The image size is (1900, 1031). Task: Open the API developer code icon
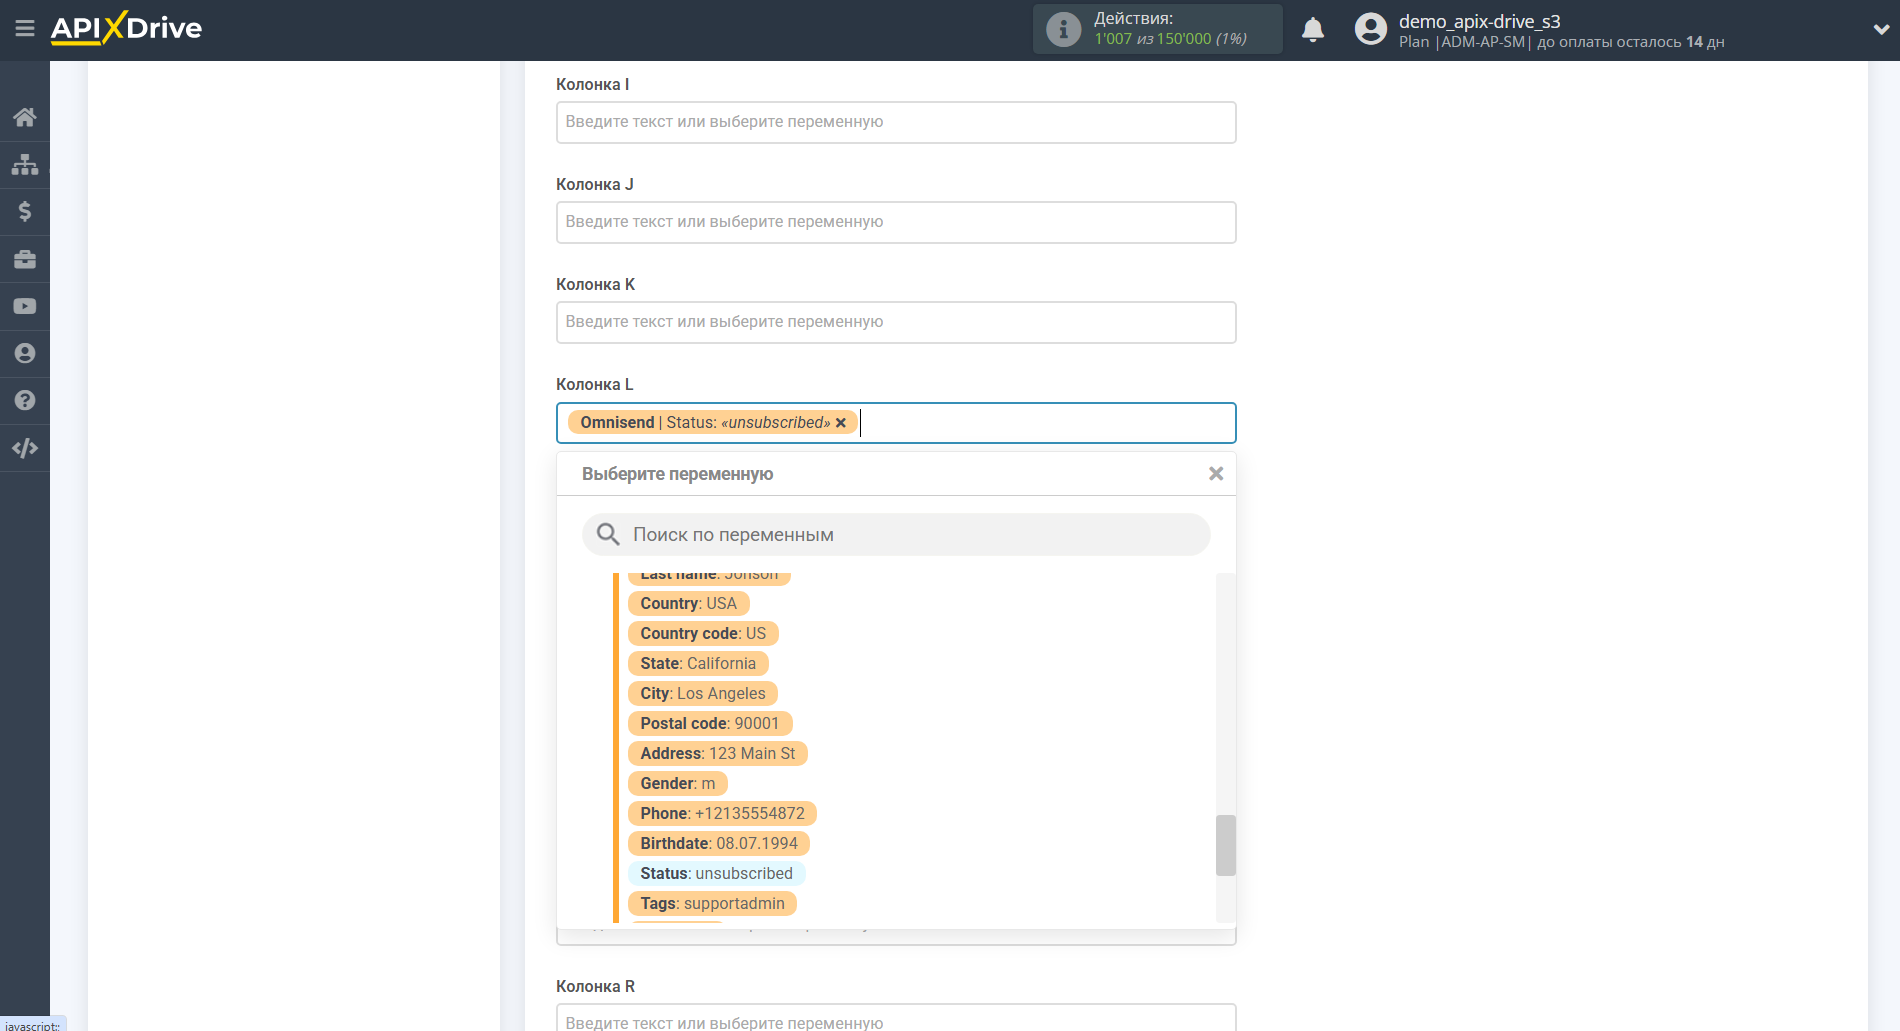[x=25, y=447]
